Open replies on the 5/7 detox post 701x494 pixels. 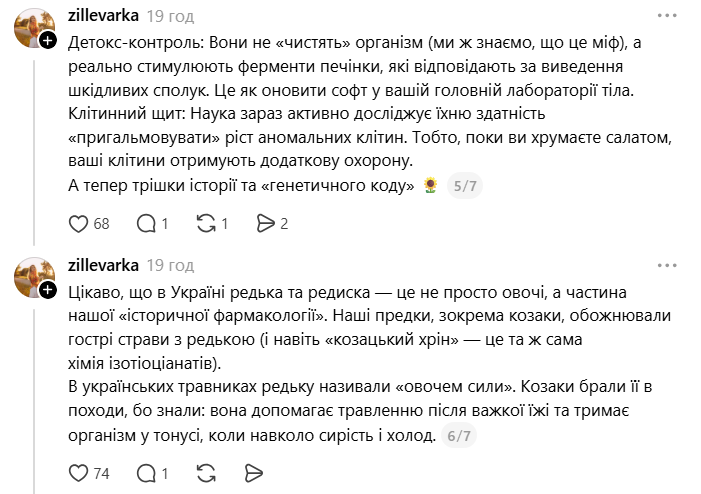(146, 224)
